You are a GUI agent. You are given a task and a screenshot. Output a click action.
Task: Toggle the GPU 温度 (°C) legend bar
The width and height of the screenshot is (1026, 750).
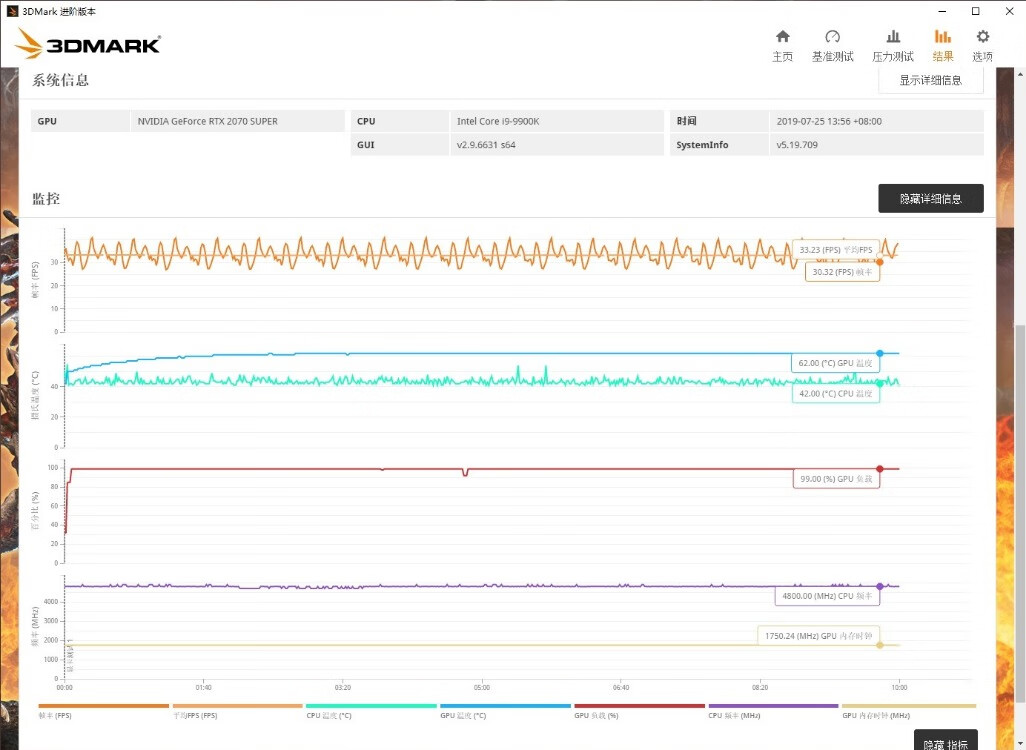505,706
